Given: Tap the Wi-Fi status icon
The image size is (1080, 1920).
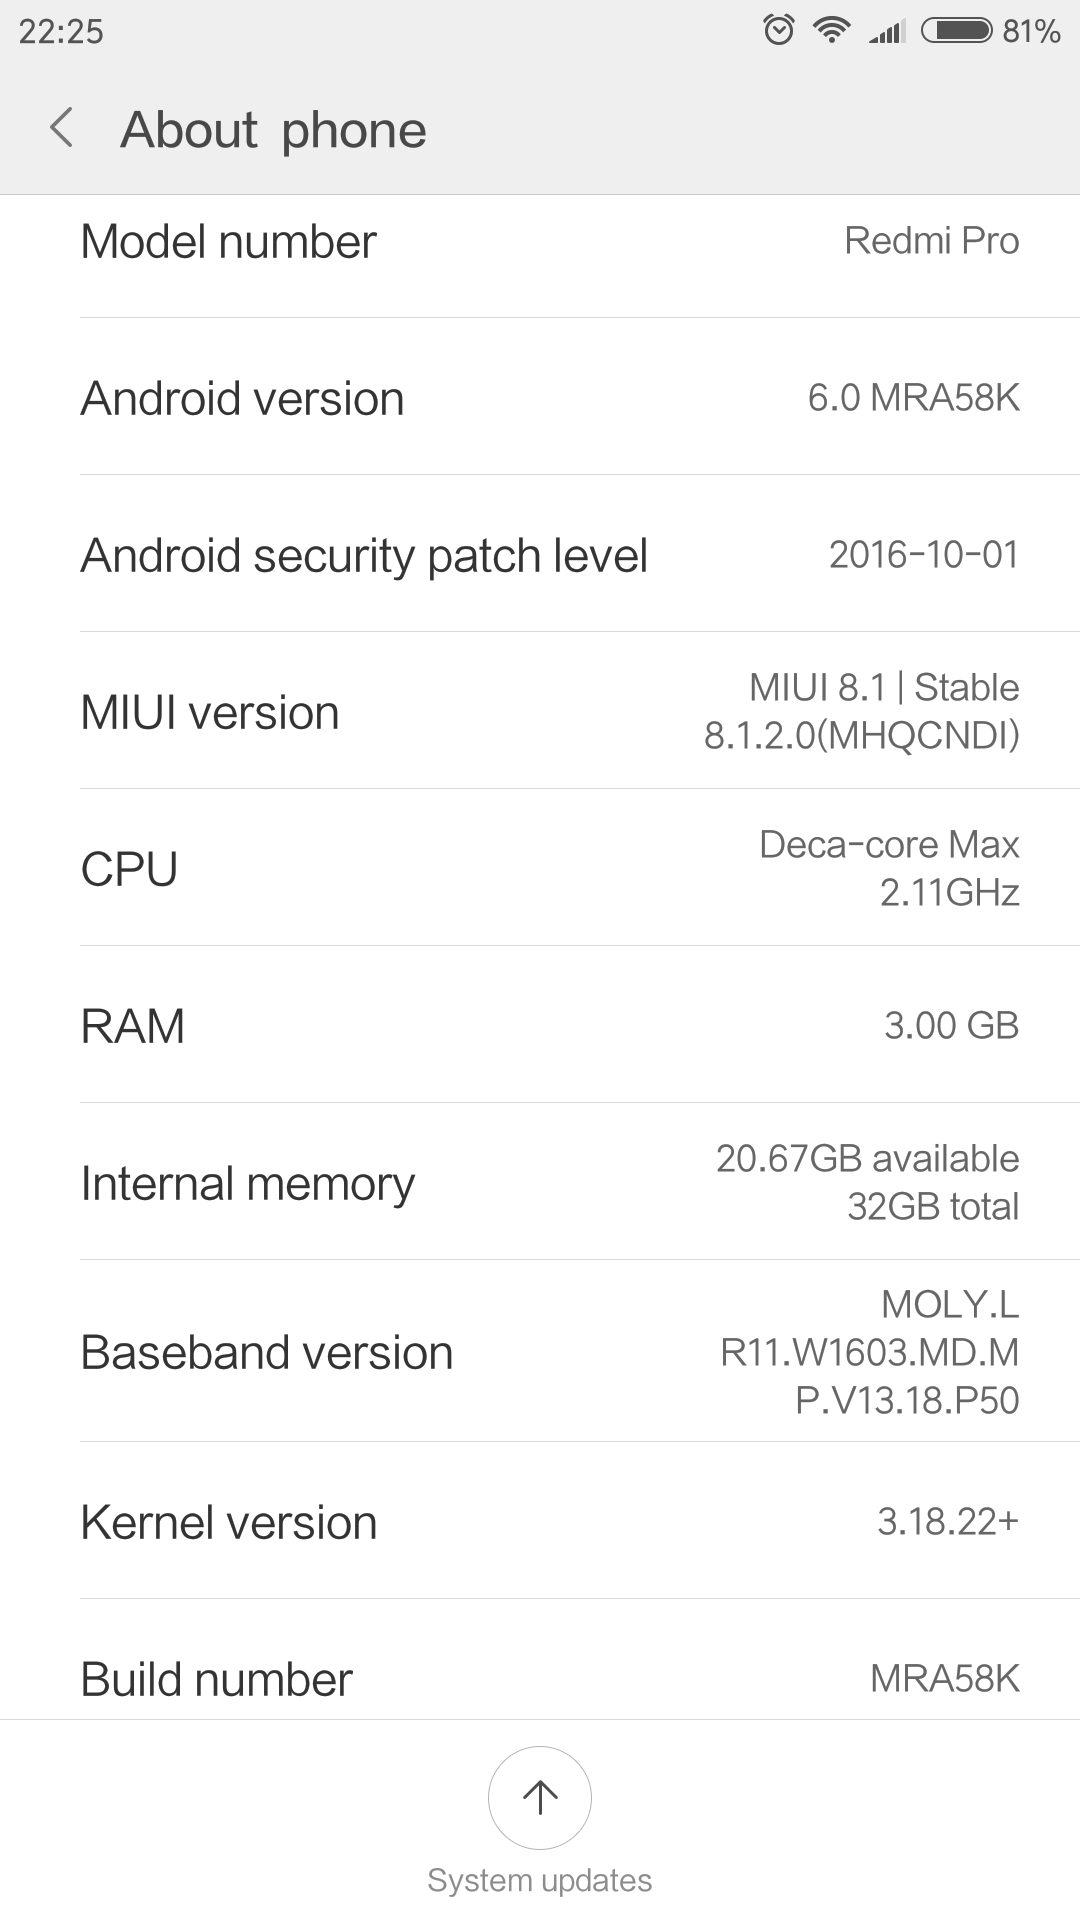Looking at the screenshot, I should [831, 30].
